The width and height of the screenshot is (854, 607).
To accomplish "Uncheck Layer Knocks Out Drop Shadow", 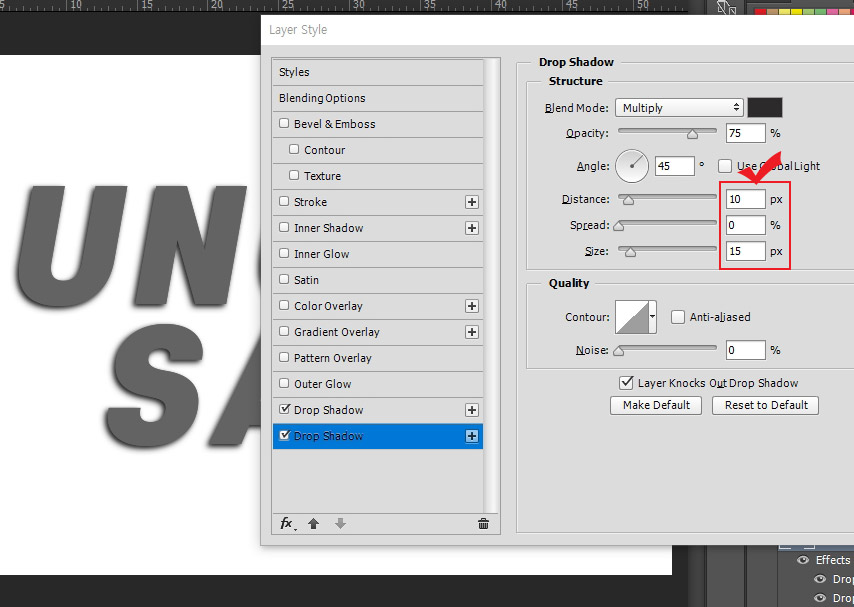I will pos(626,383).
